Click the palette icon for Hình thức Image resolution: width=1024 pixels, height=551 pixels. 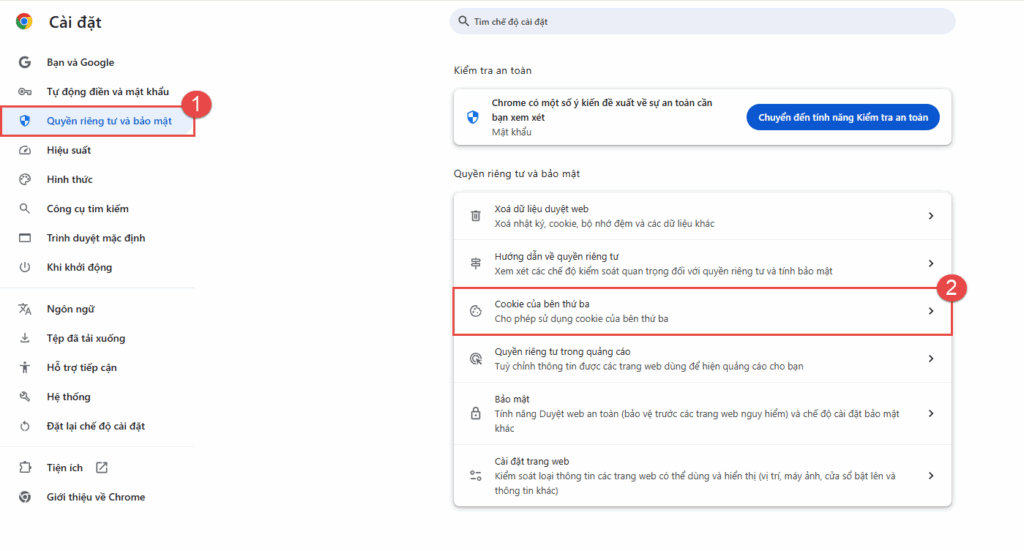tap(25, 179)
